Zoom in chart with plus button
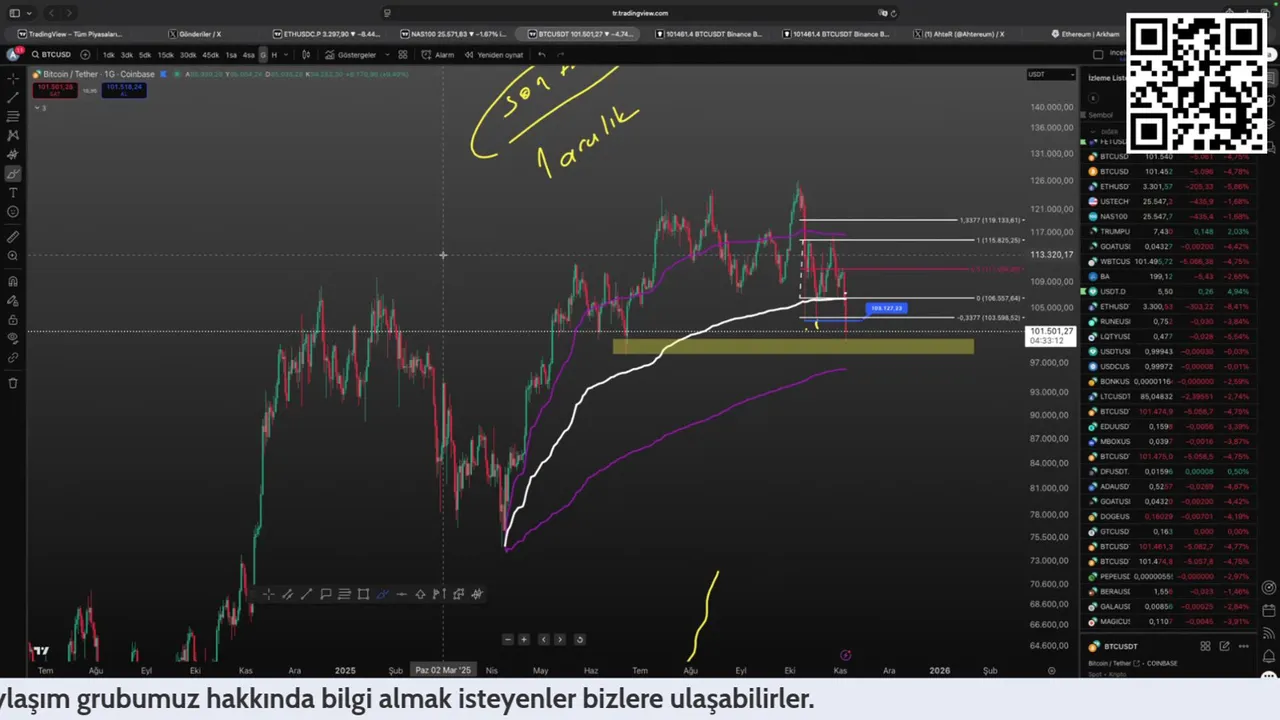This screenshot has width=1280, height=720. 523,639
